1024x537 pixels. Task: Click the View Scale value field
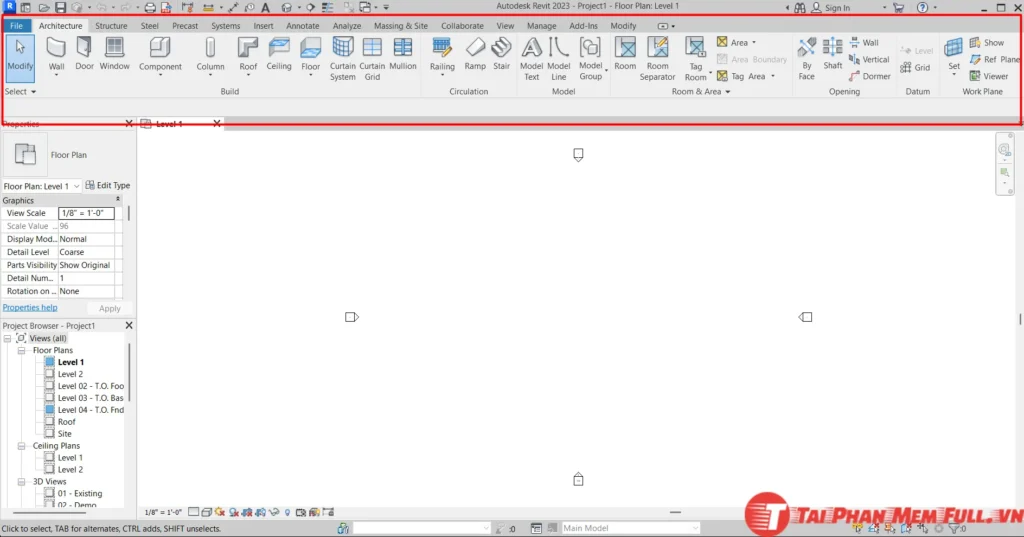86,213
